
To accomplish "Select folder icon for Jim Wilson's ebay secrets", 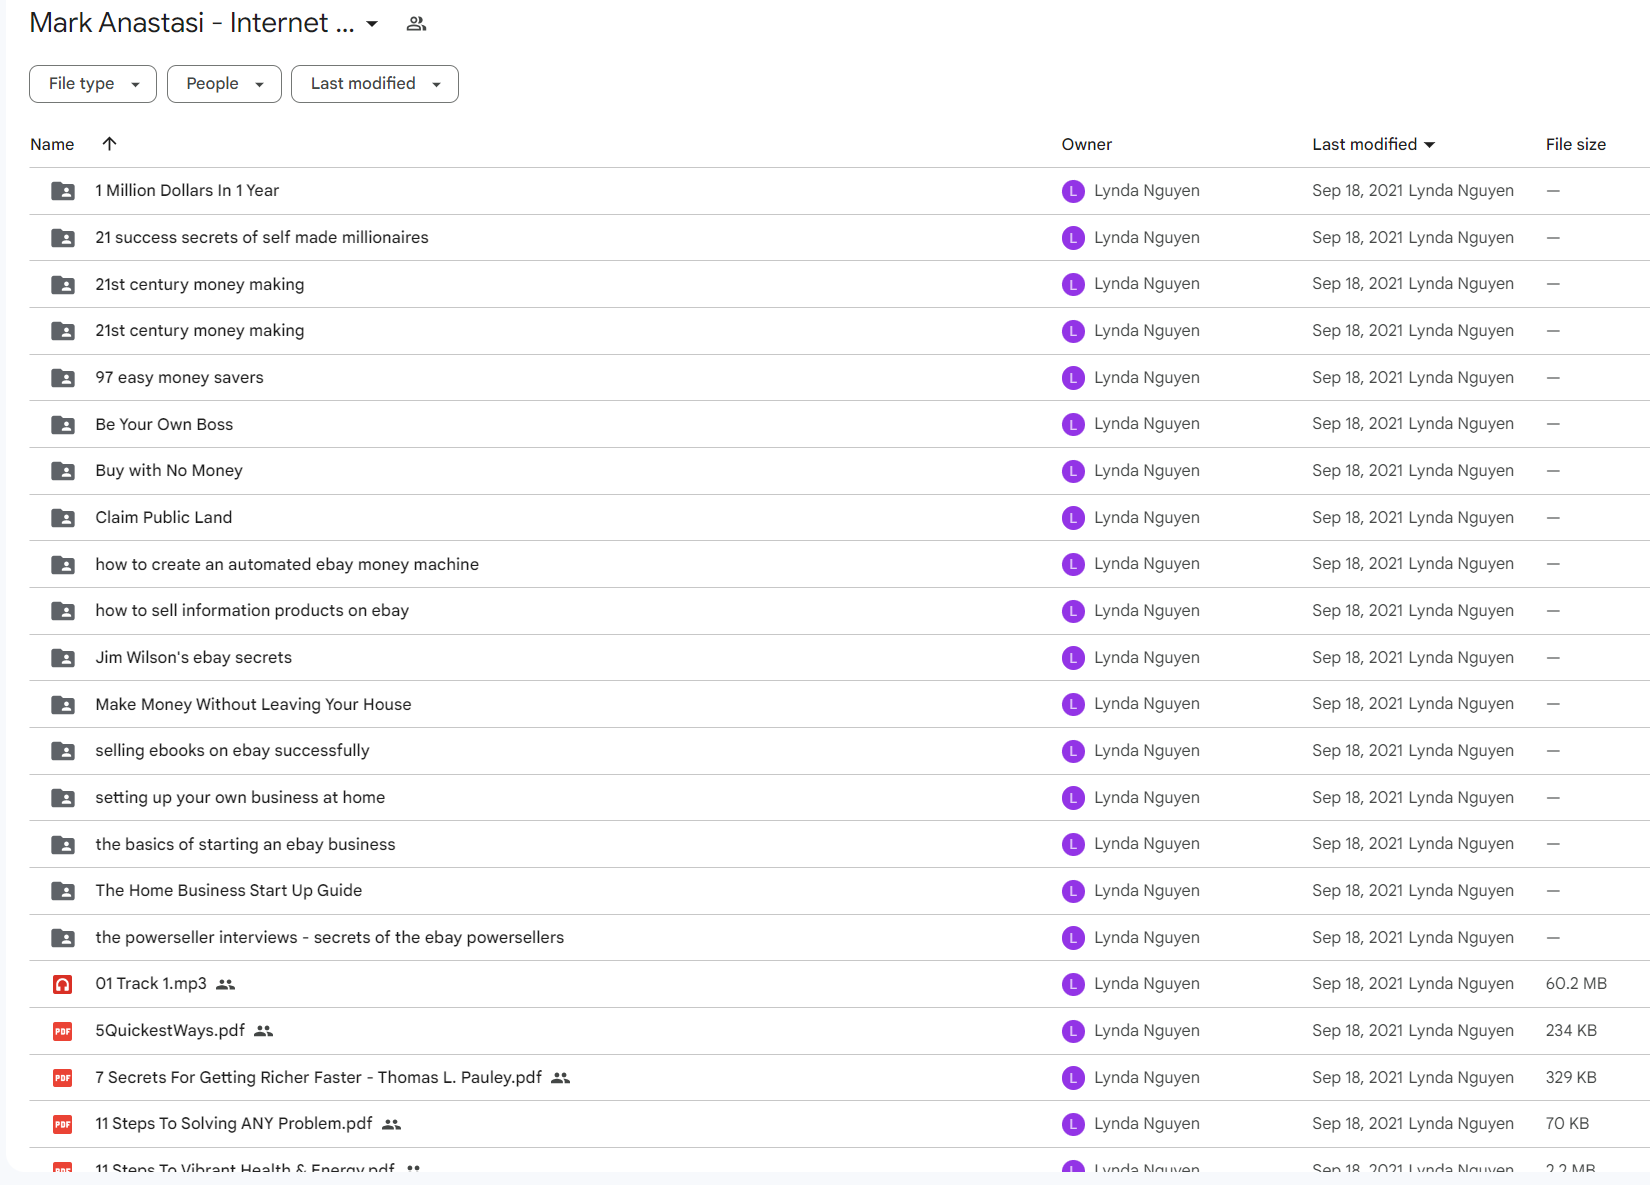I will pyautogui.click(x=63, y=658).
